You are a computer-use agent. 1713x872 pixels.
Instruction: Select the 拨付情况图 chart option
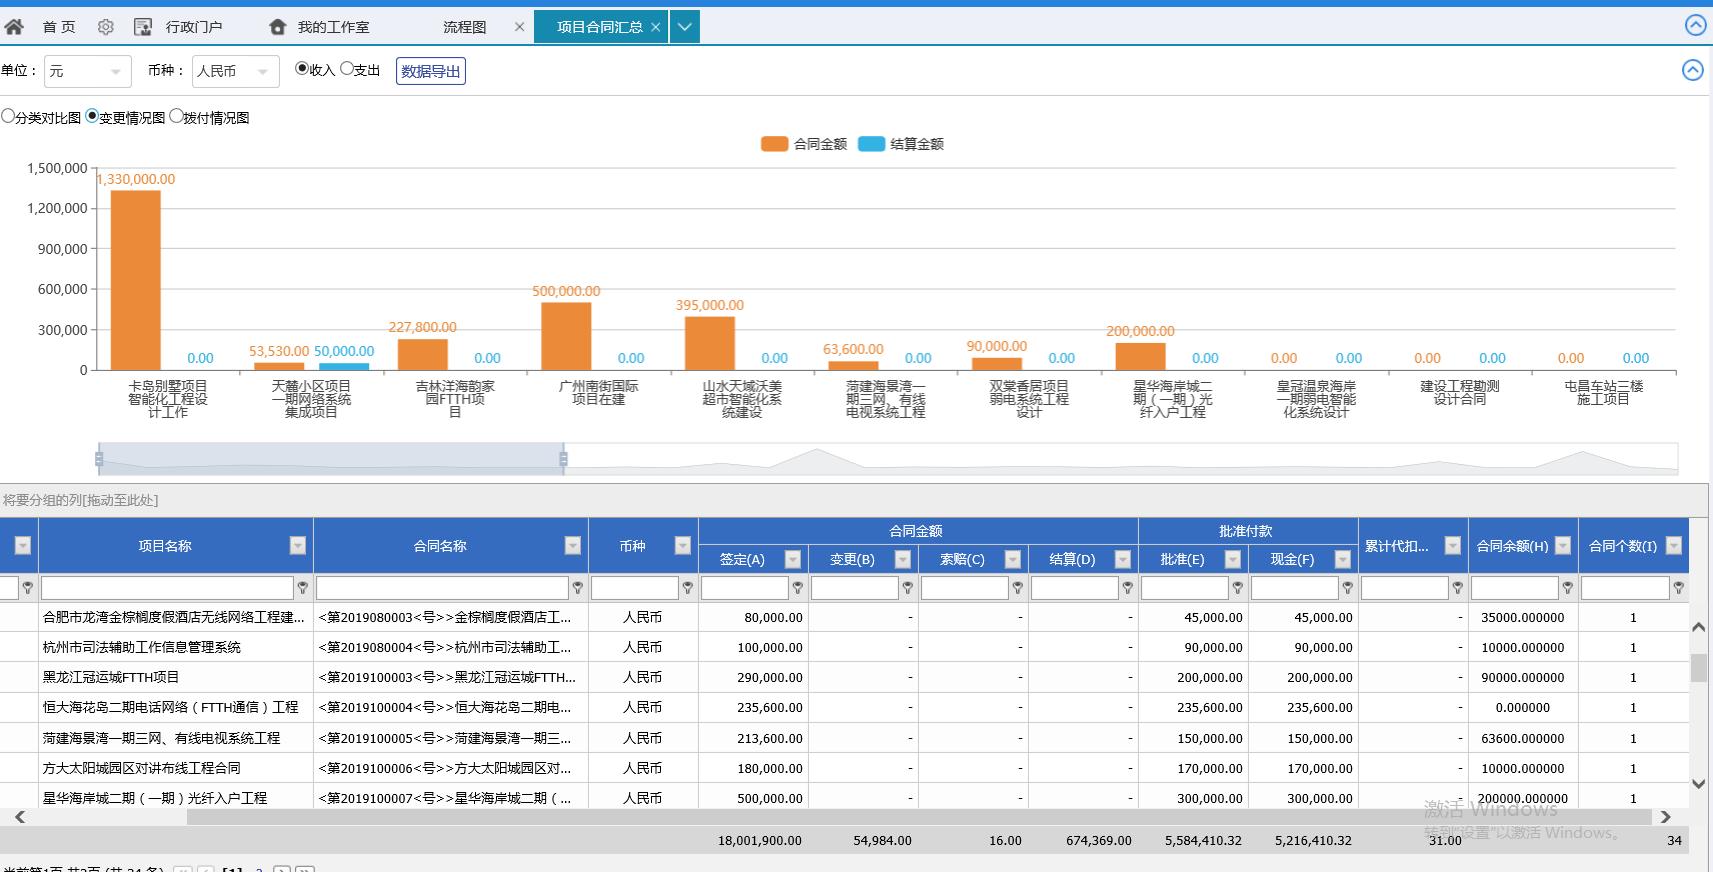[x=177, y=116]
